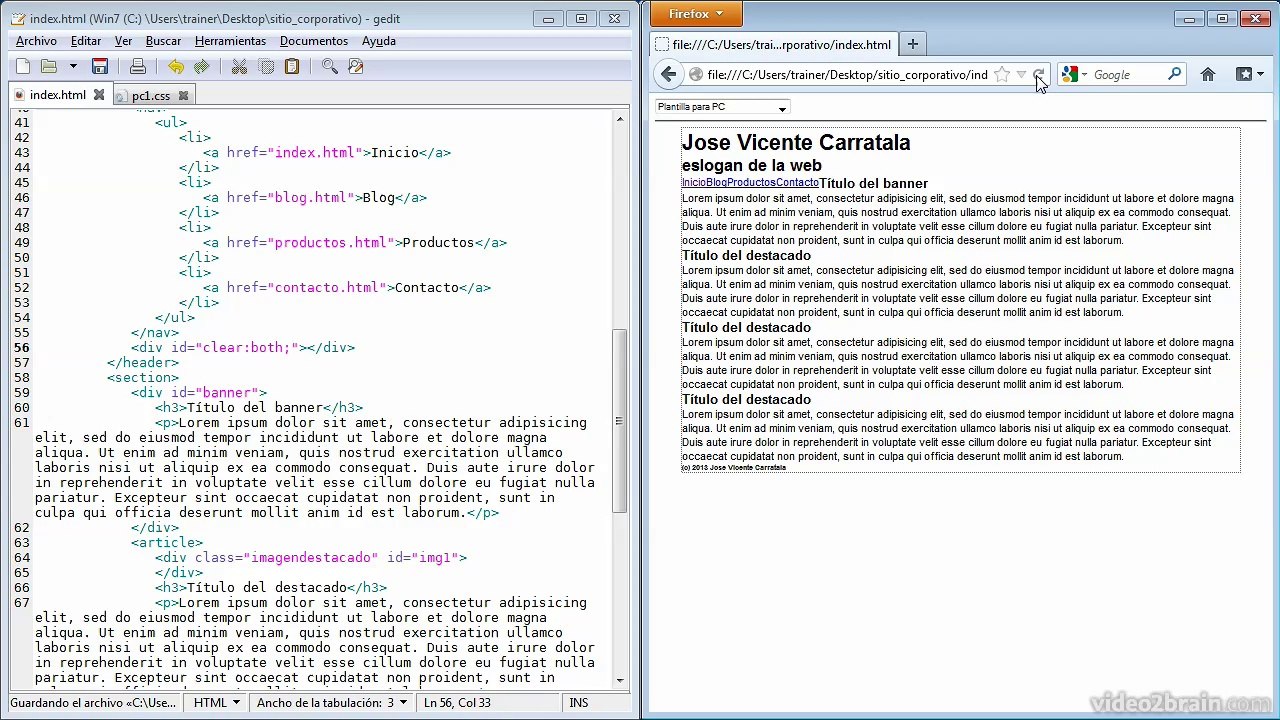1280x720 pixels.
Task: Select the Firefox index.html browser tab
Action: pos(773,44)
